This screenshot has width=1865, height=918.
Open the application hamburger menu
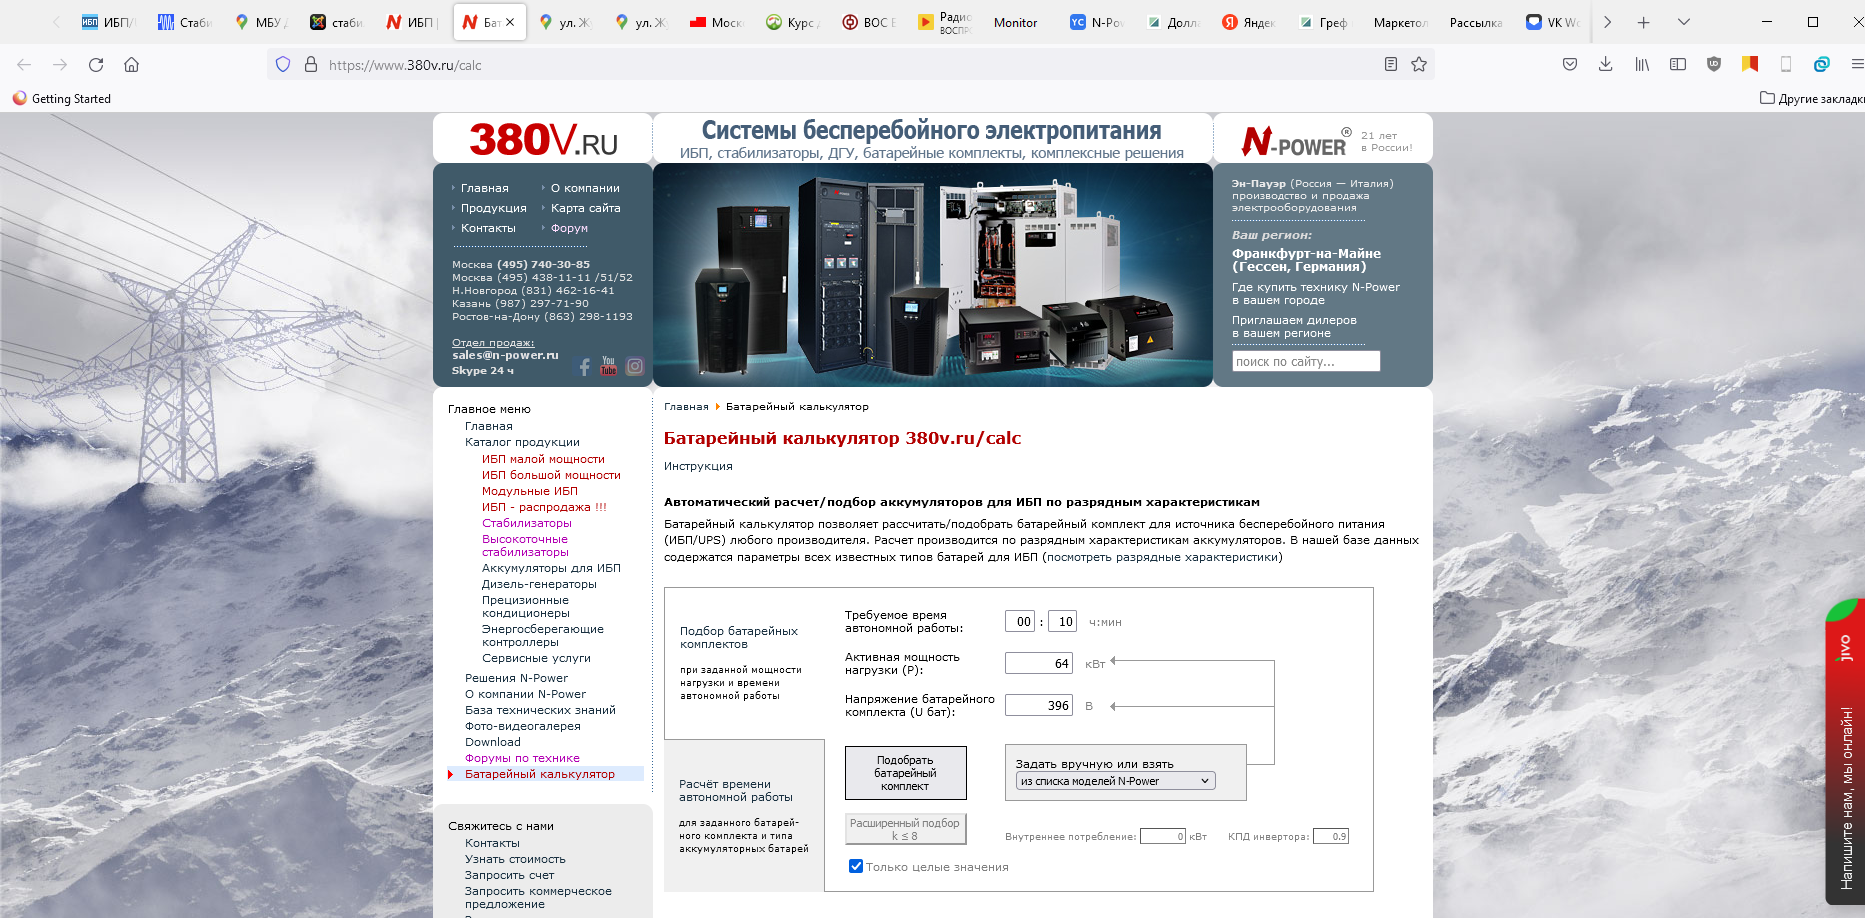point(1856,64)
